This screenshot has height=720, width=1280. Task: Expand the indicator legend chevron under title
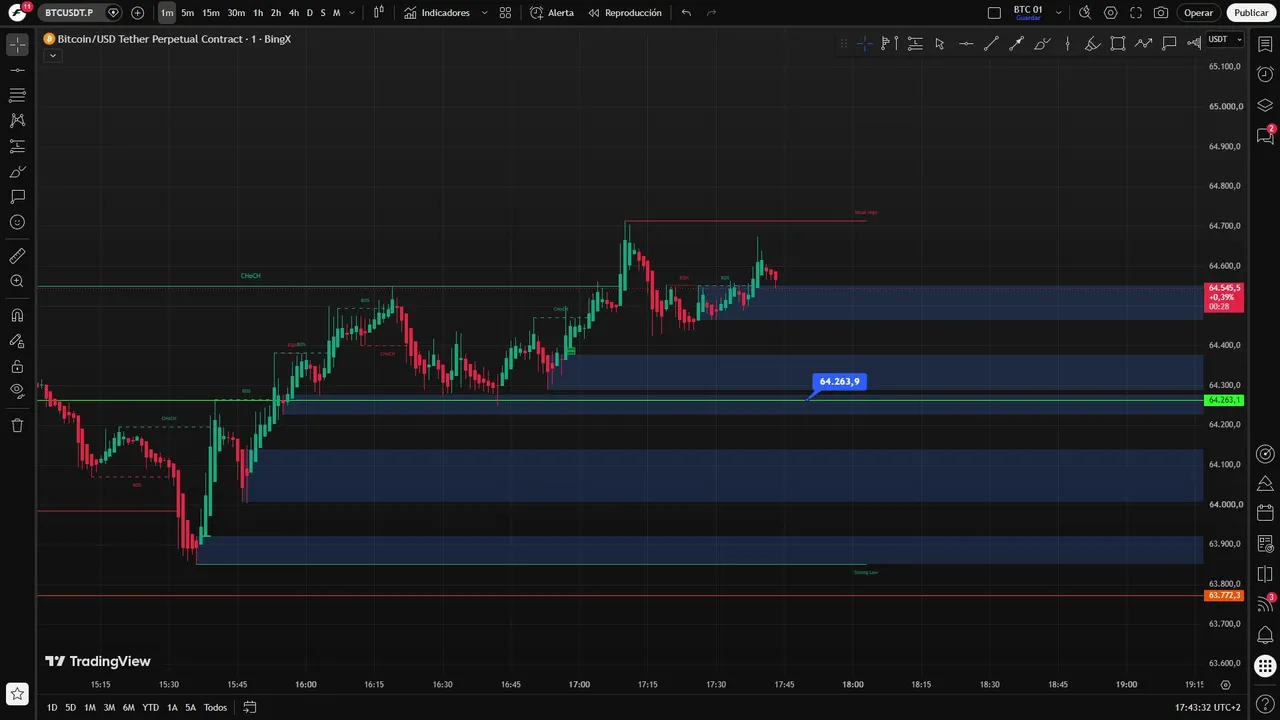click(x=52, y=56)
